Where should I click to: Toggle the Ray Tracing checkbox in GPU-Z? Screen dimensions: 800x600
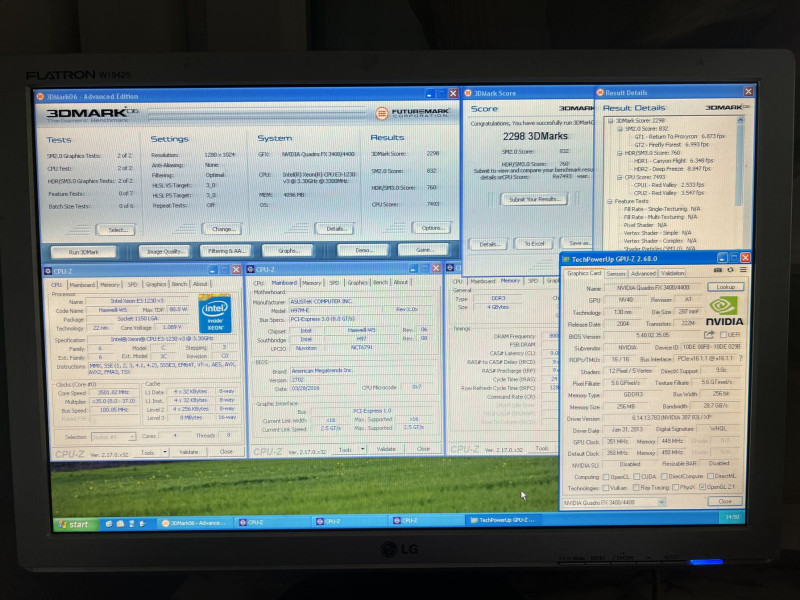click(x=636, y=488)
